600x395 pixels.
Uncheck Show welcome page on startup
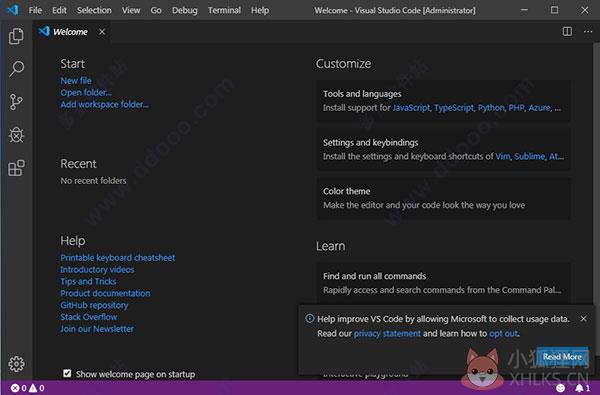pos(67,373)
